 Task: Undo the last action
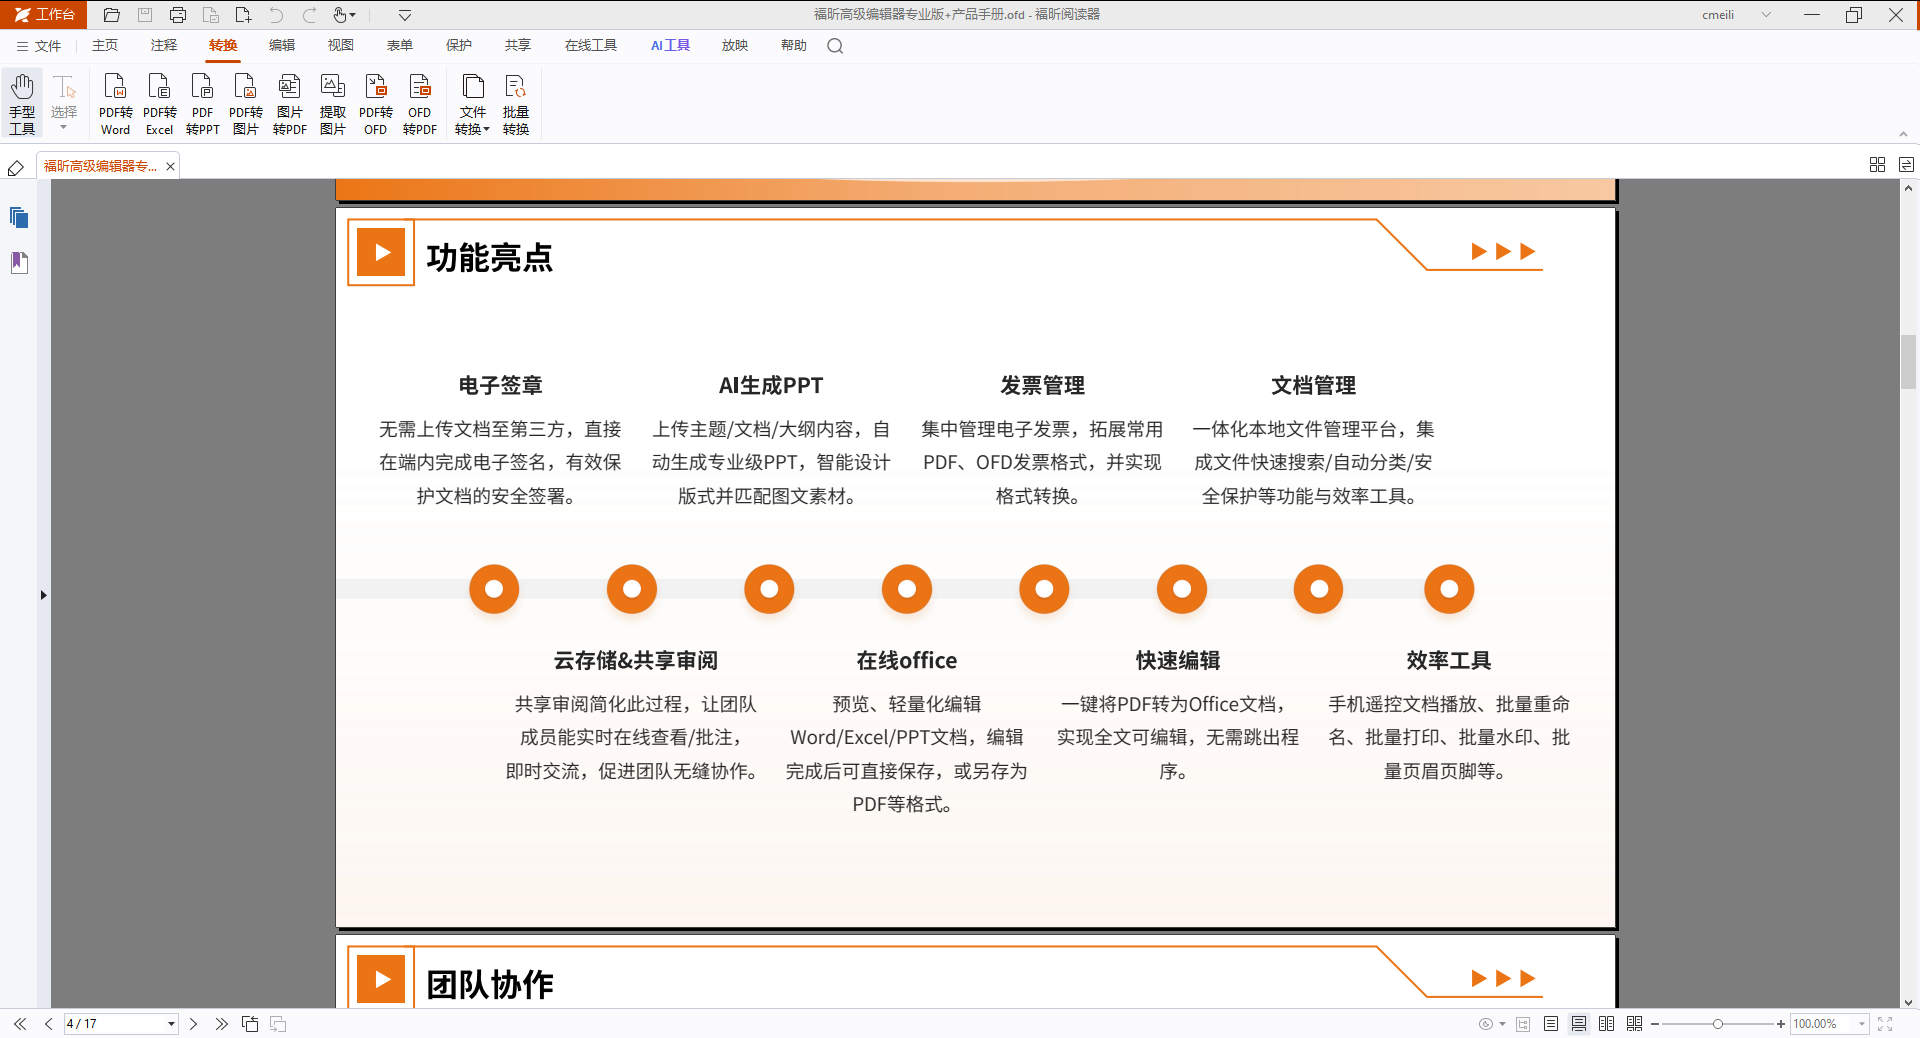[x=276, y=15]
